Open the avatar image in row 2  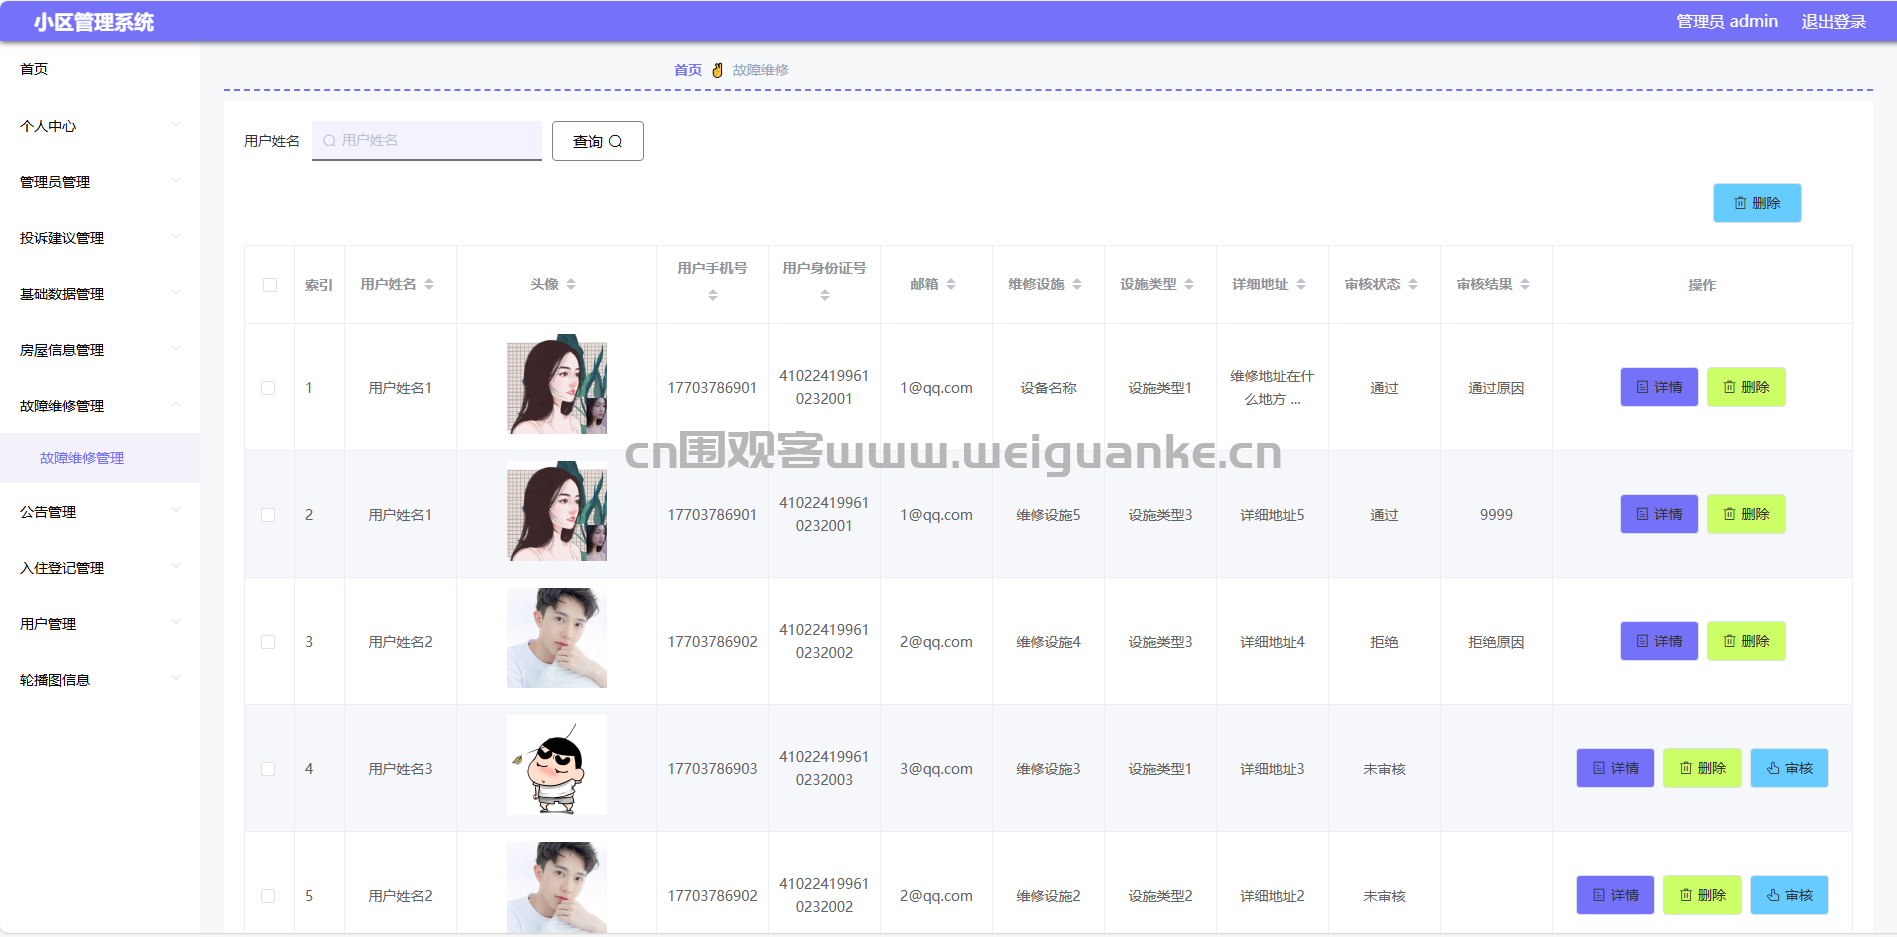pyautogui.click(x=557, y=511)
